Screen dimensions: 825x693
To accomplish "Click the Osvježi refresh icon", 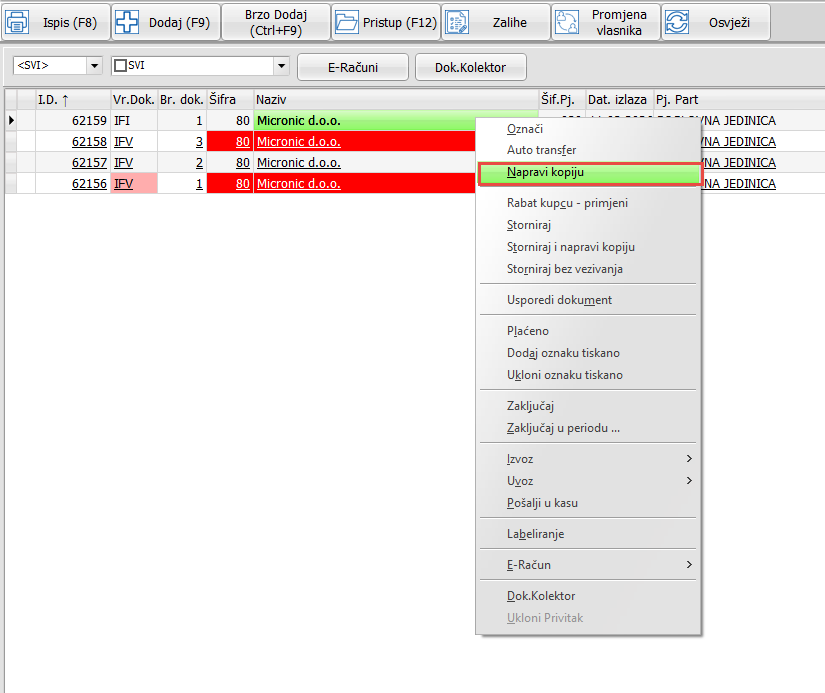I will tap(677, 22).
